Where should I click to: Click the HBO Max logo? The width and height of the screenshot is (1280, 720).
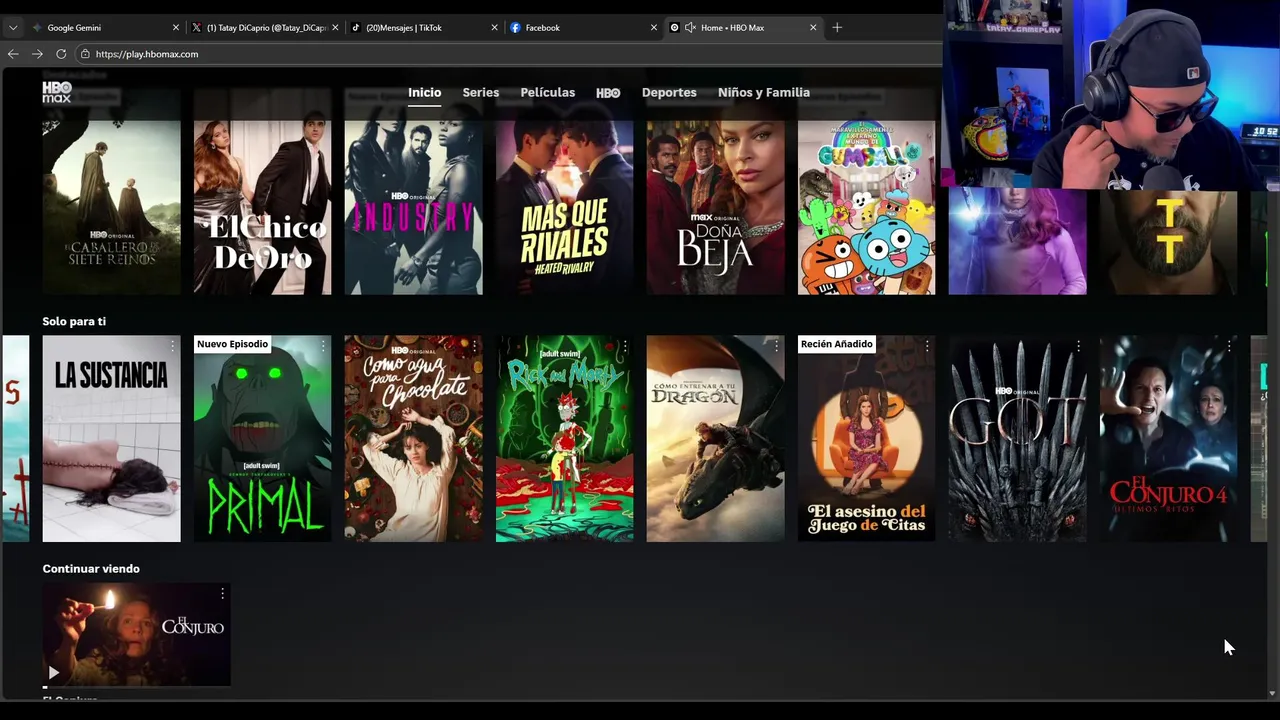click(x=57, y=92)
